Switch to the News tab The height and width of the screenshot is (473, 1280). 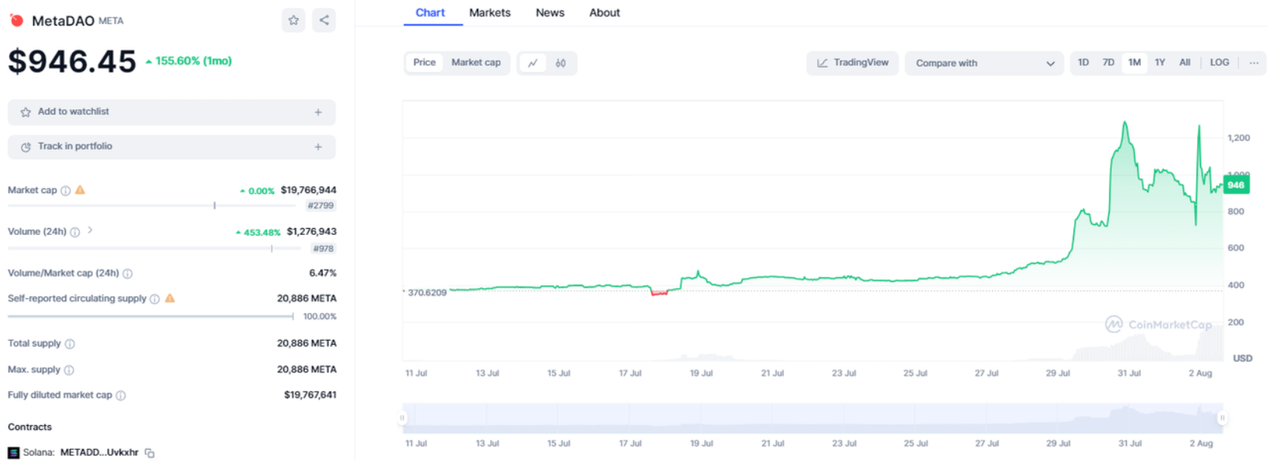[550, 13]
